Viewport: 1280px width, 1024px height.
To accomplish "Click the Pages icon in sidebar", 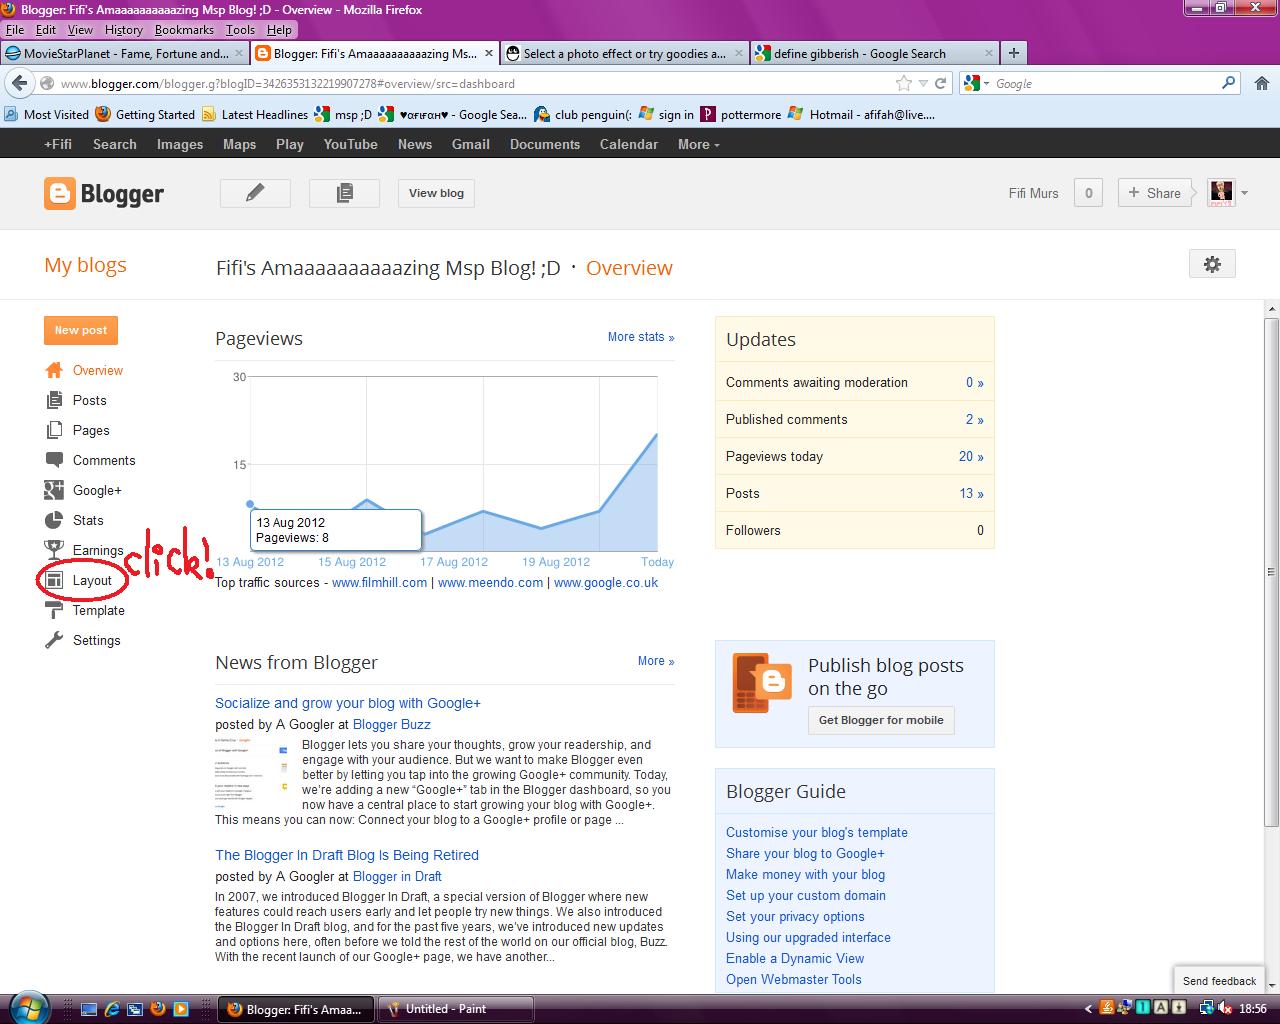I will point(54,430).
